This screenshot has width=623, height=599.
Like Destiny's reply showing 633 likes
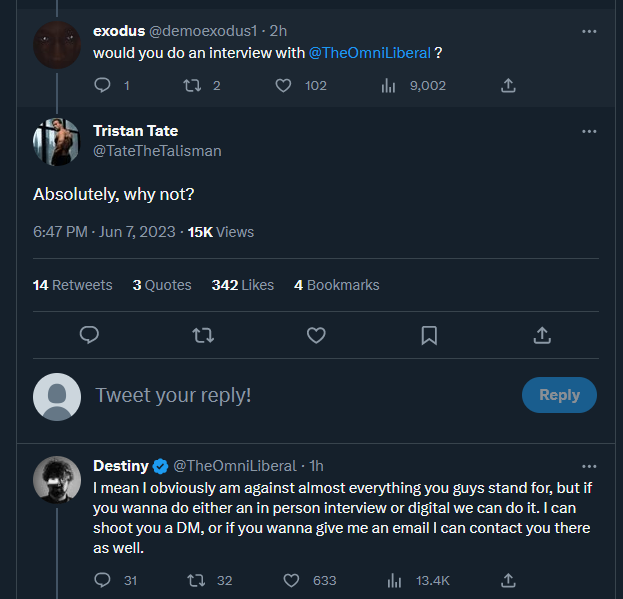click(291, 580)
